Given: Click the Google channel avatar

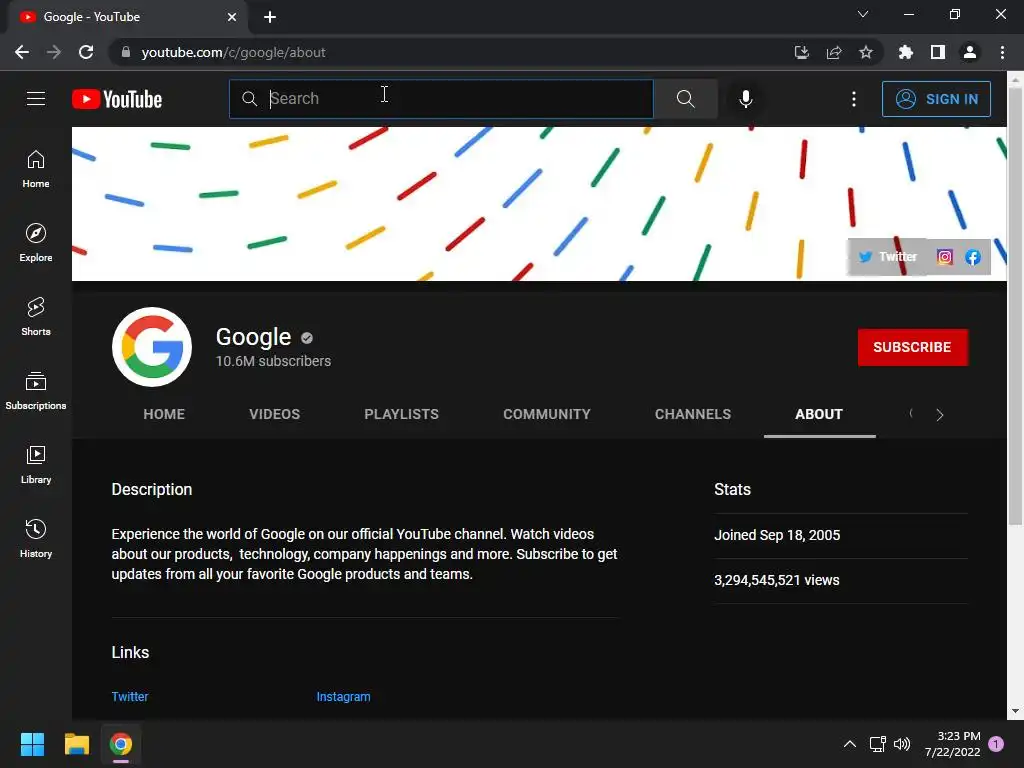Looking at the screenshot, I should 152,347.
